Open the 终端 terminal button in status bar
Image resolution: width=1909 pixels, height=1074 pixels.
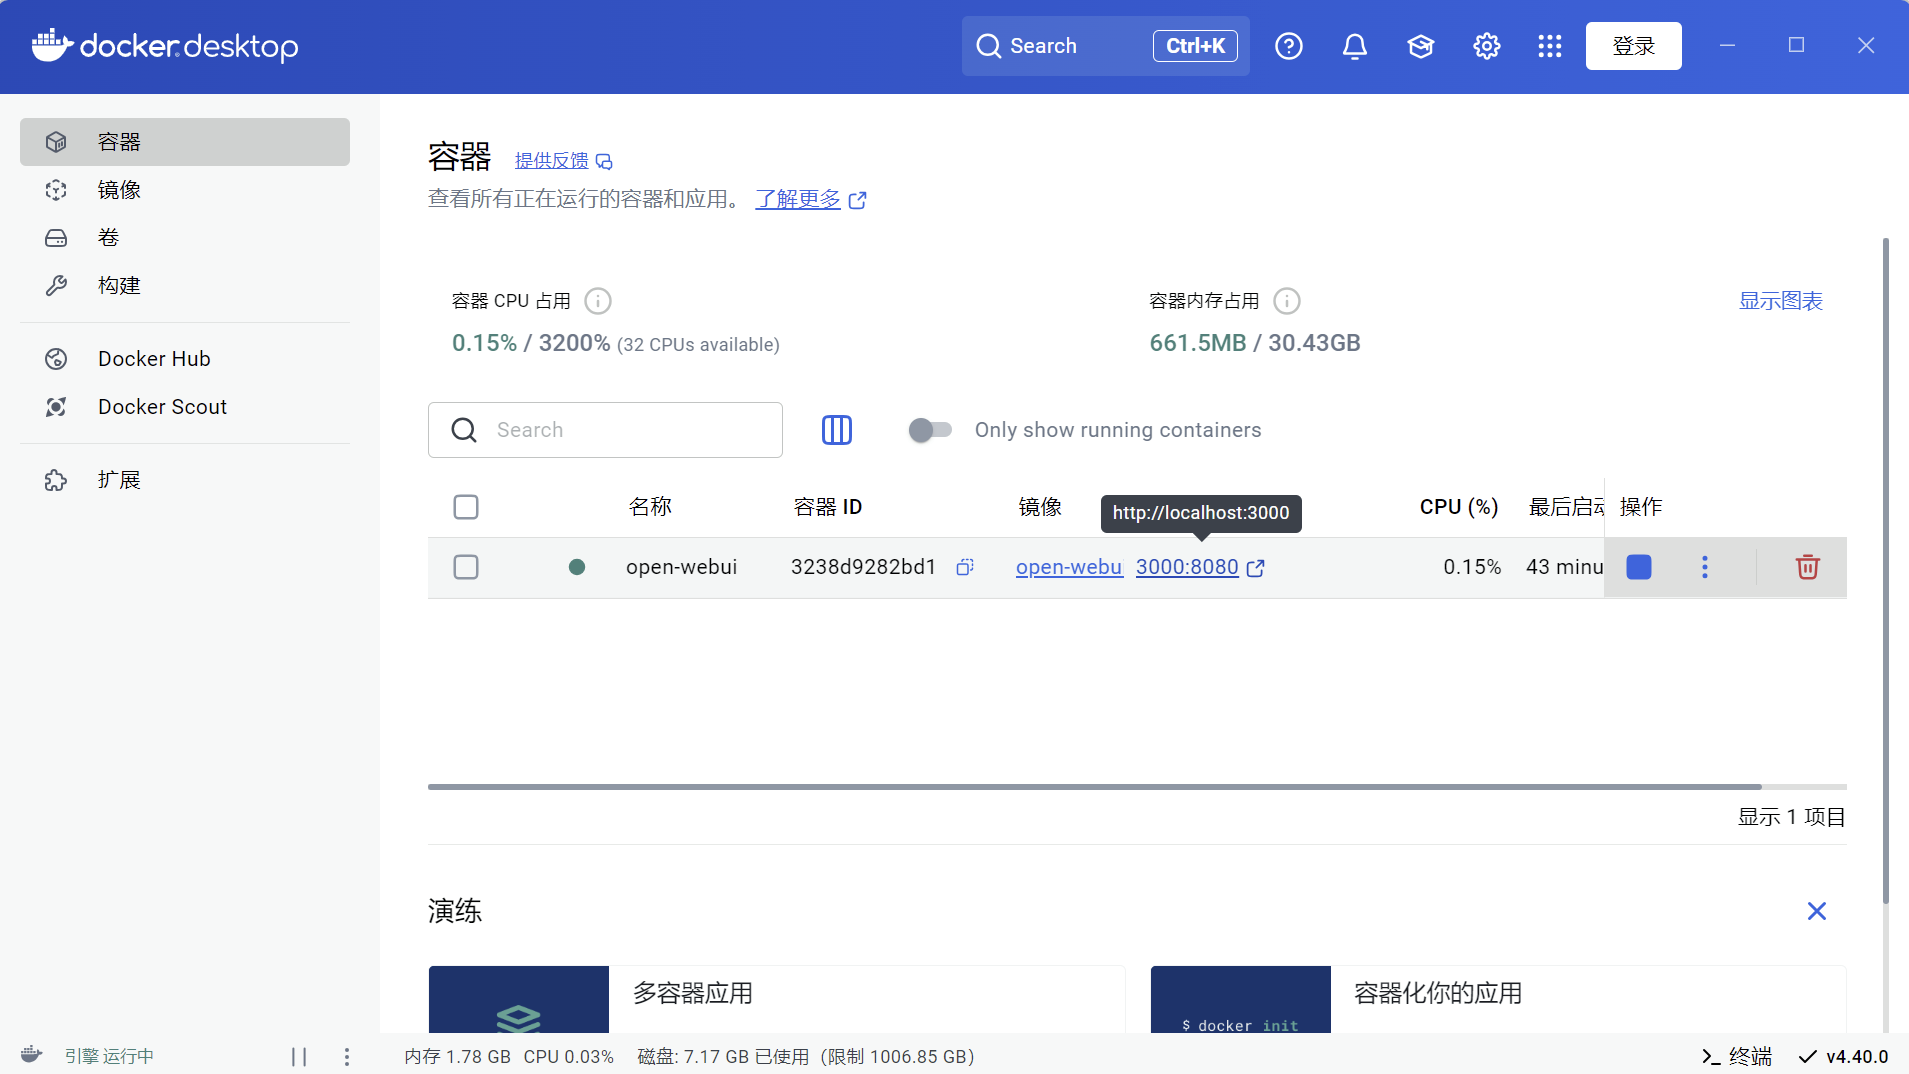pos(1736,1057)
